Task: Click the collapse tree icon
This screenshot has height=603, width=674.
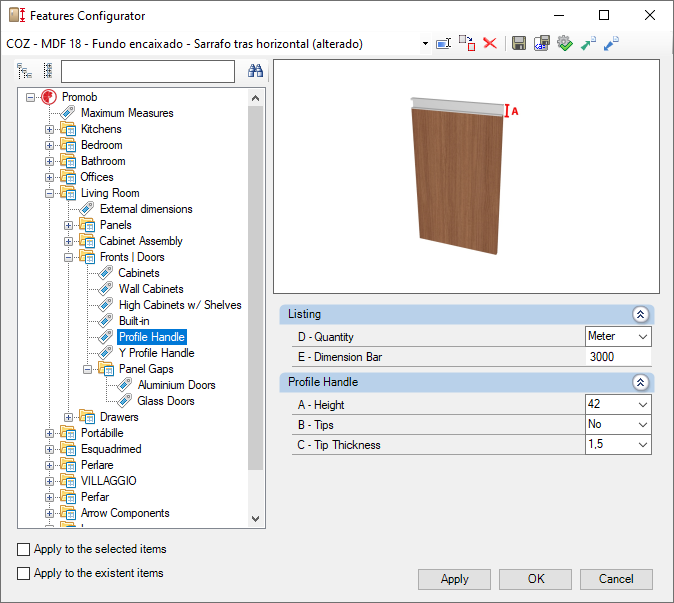Action: (48, 71)
